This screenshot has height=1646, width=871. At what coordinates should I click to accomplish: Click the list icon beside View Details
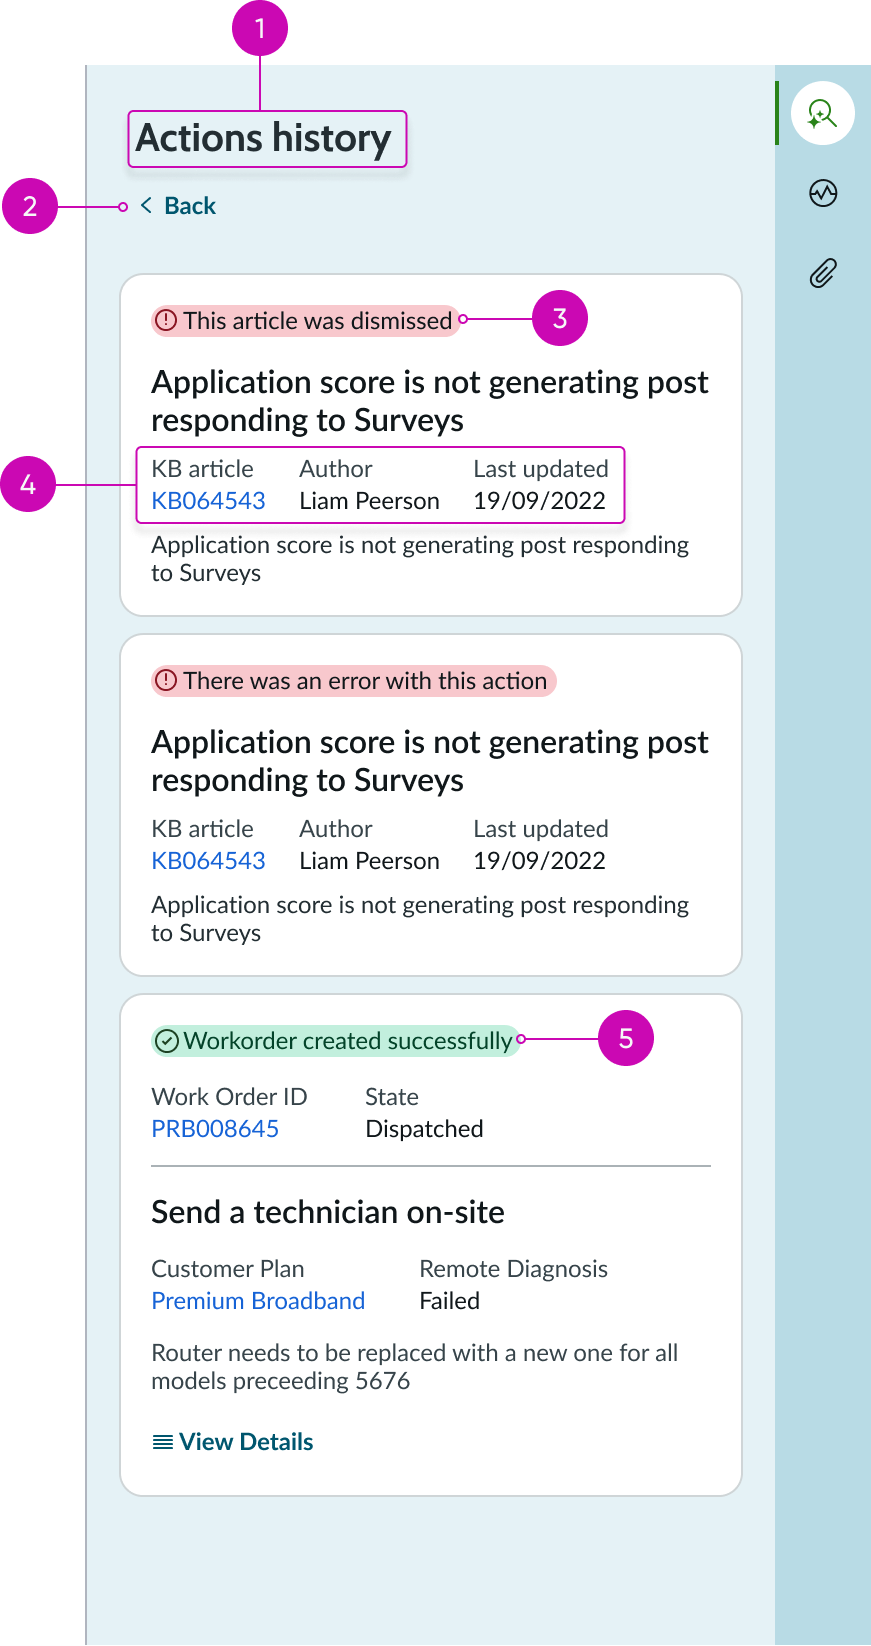160,1440
